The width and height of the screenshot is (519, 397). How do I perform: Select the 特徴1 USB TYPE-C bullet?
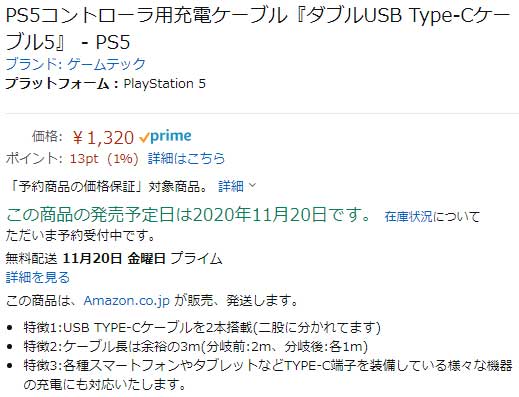coord(202,328)
